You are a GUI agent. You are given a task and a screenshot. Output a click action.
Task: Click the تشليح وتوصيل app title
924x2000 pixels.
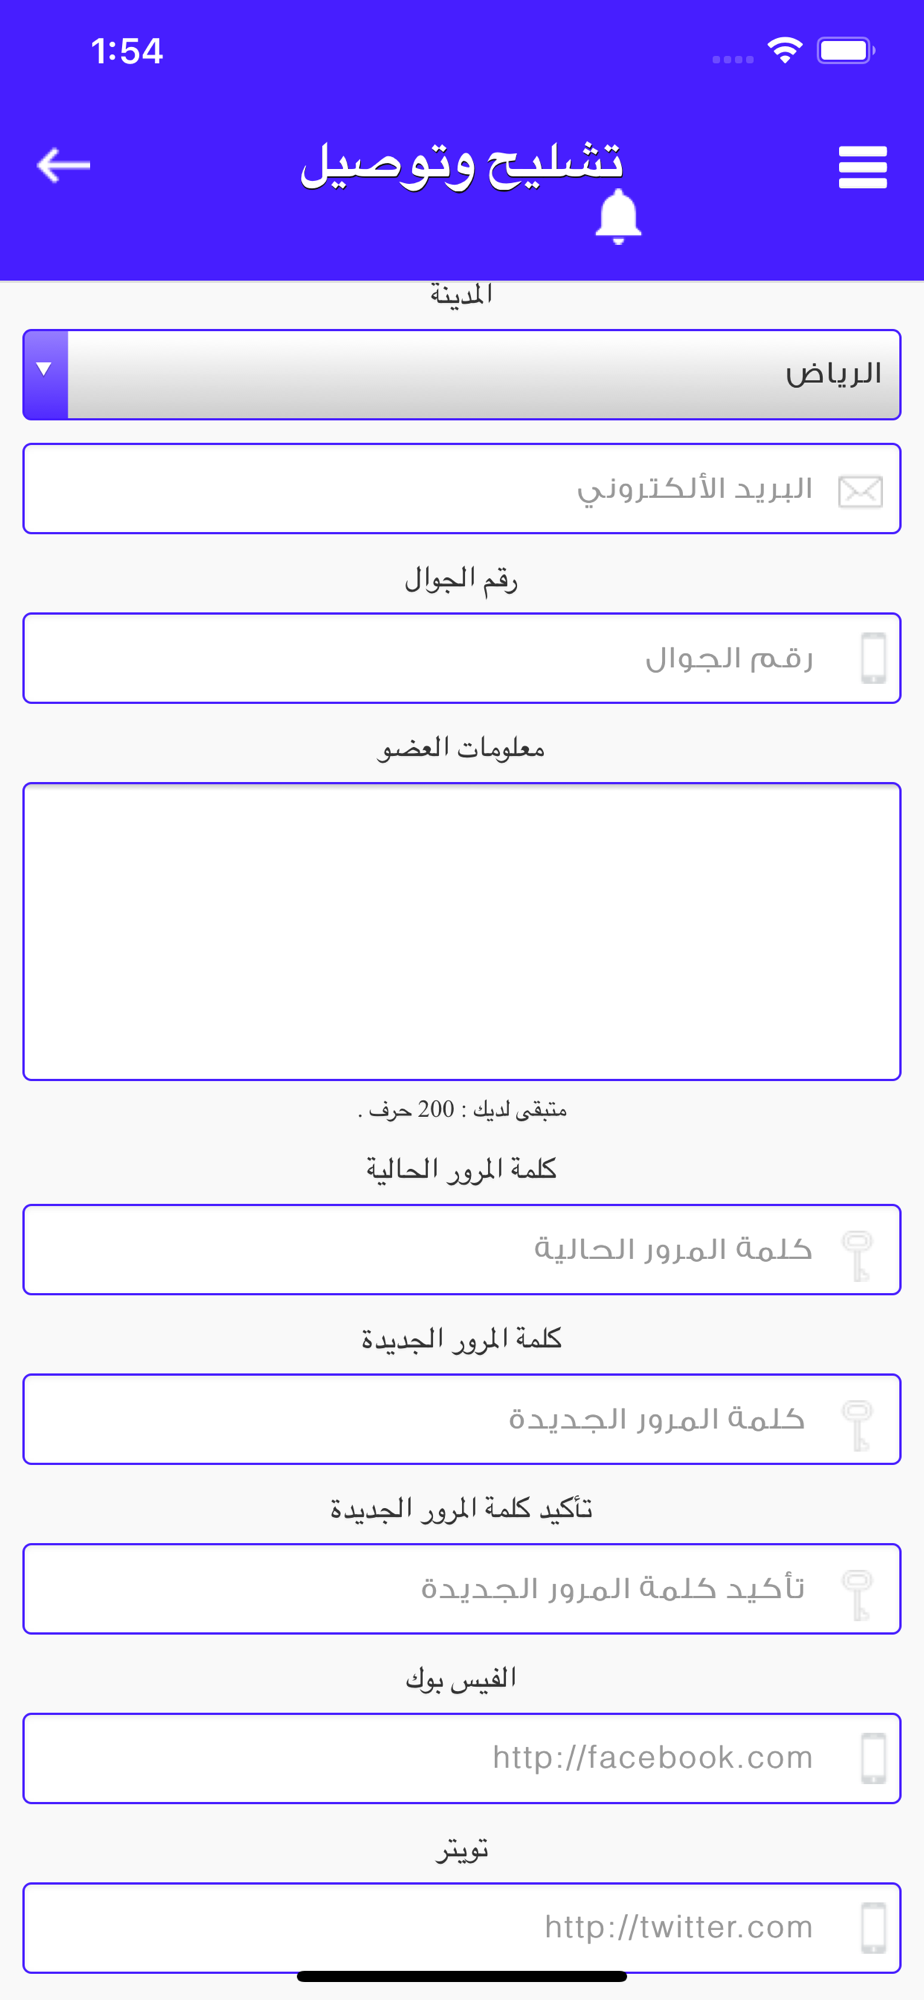[x=461, y=164]
